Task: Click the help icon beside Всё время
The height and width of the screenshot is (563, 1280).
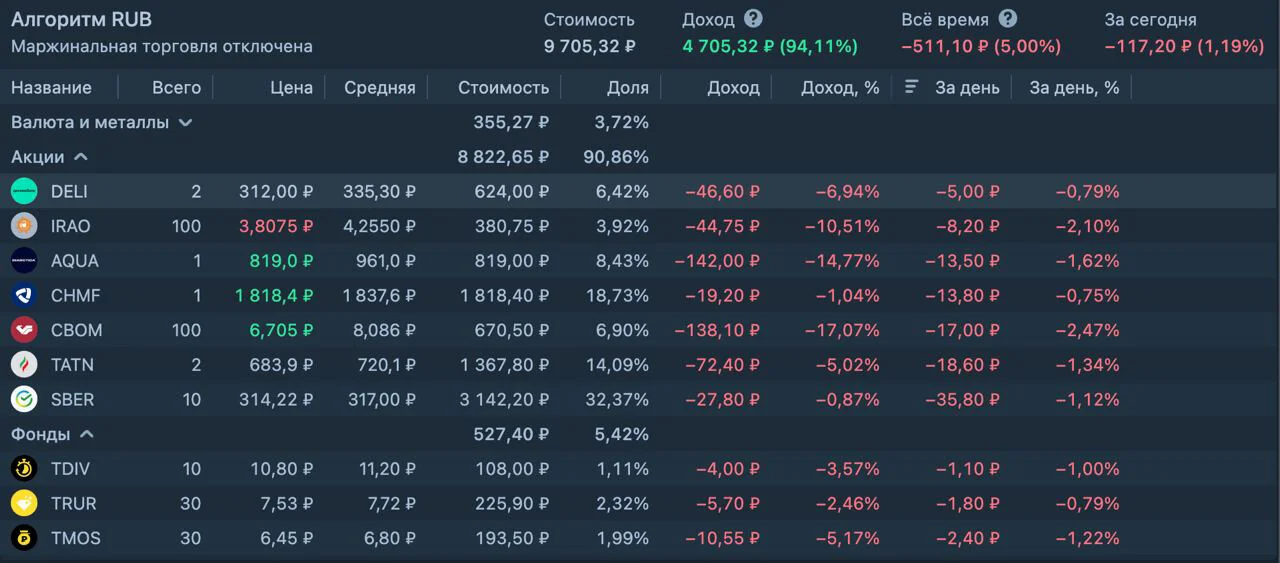Action: pyautogui.click(x=1008, y=19)
